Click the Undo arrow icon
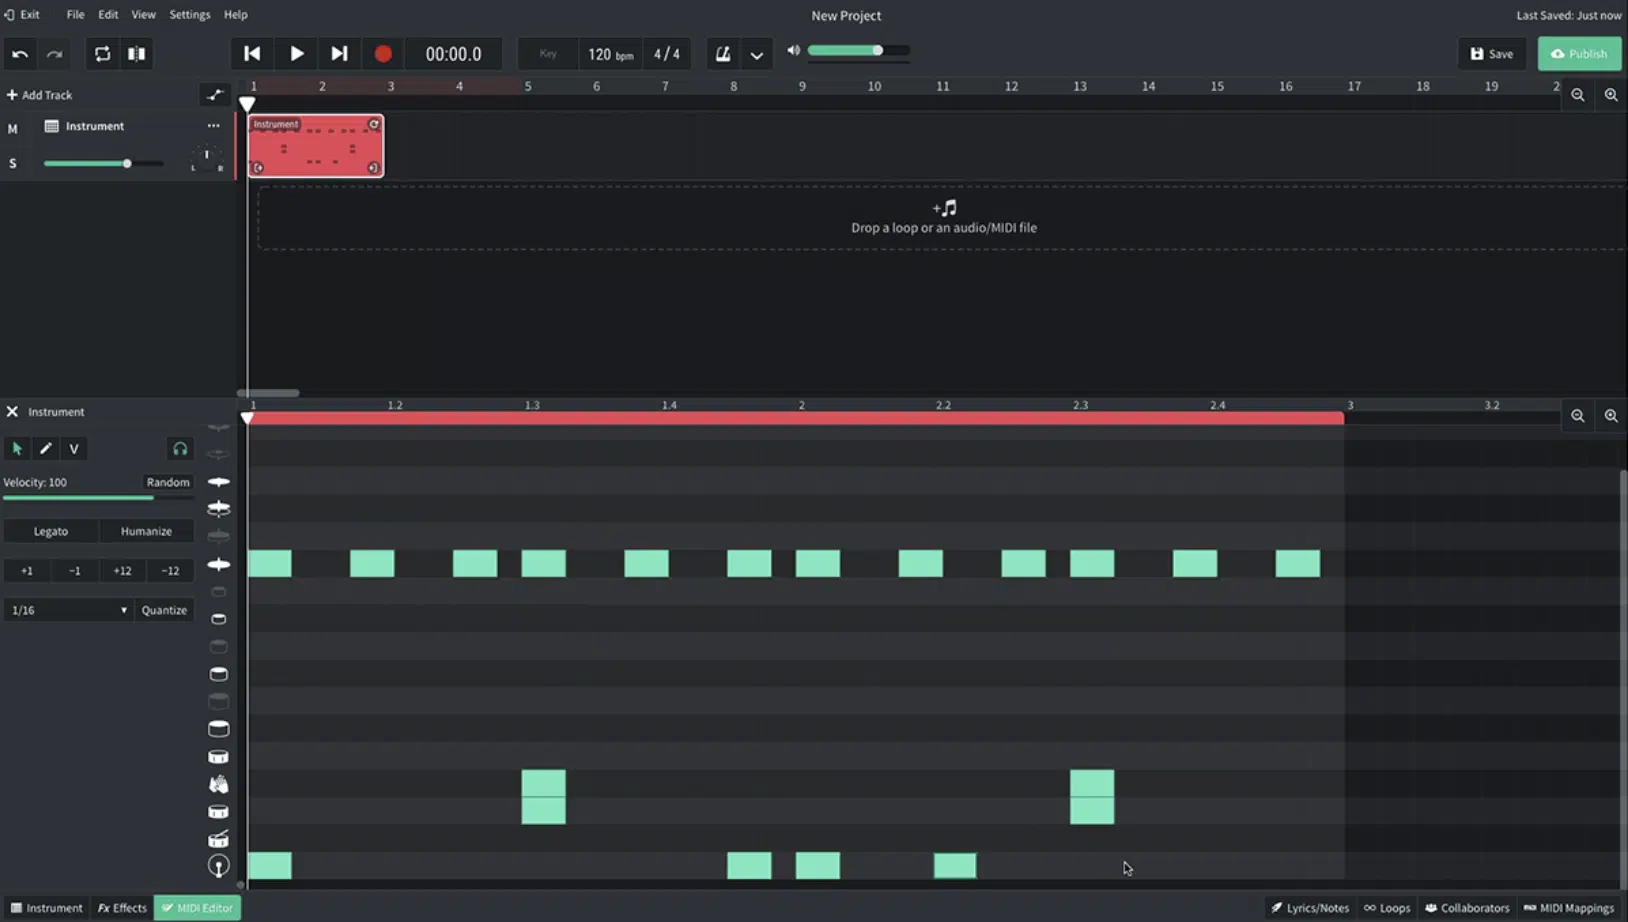1628x922 pixels. (x=20, y=54)
